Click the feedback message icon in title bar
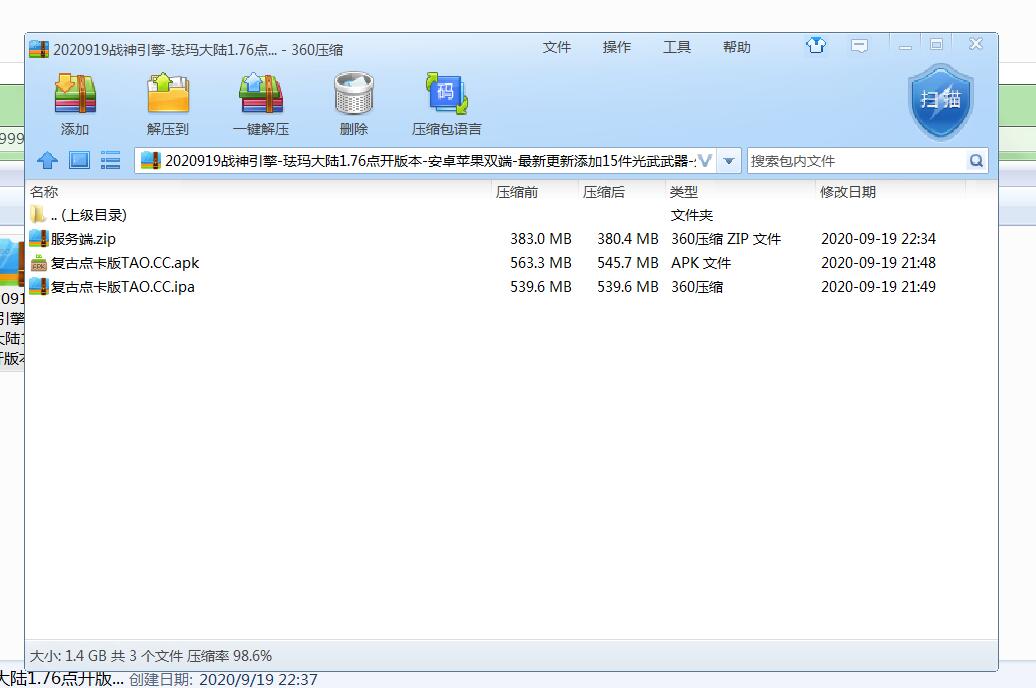This screenshot has width=1036, height=688. pyautogui.click(x=859, y=46)
